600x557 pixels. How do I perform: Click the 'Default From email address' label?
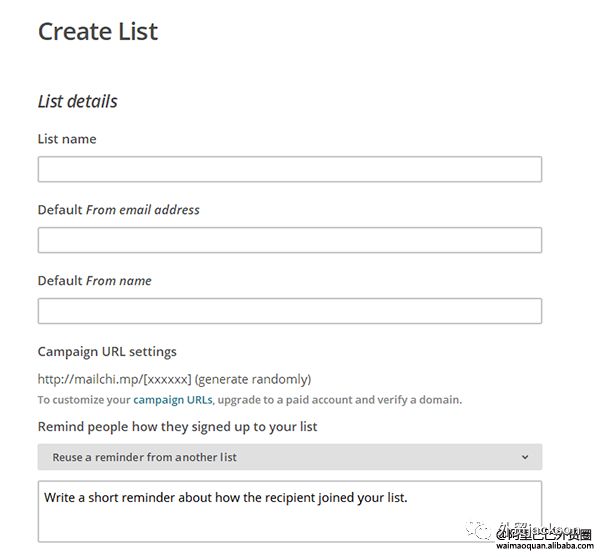(118, 210)
